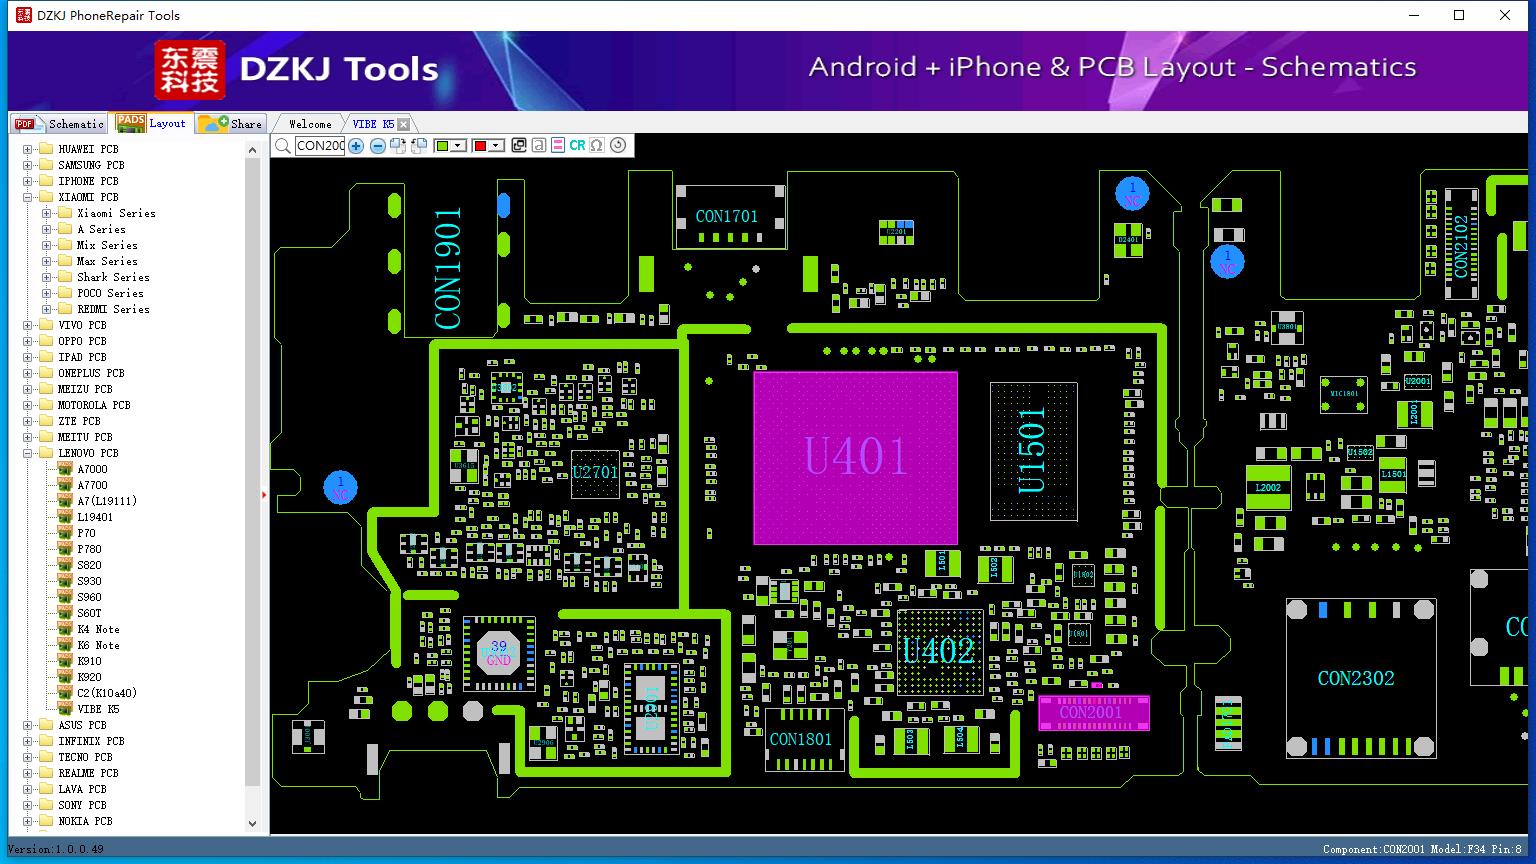Click the omega symbol toolbar icon

point(597,146)
